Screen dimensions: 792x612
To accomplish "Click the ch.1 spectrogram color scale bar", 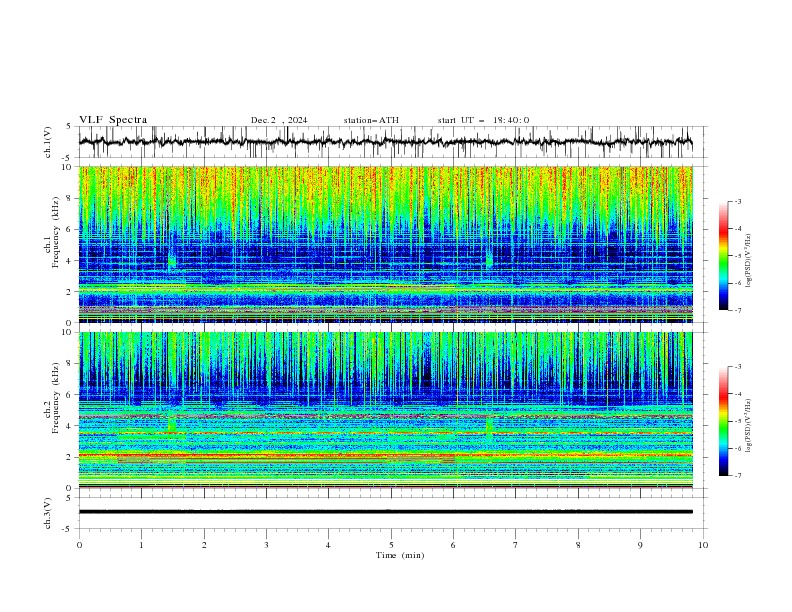I will point(723,256).
